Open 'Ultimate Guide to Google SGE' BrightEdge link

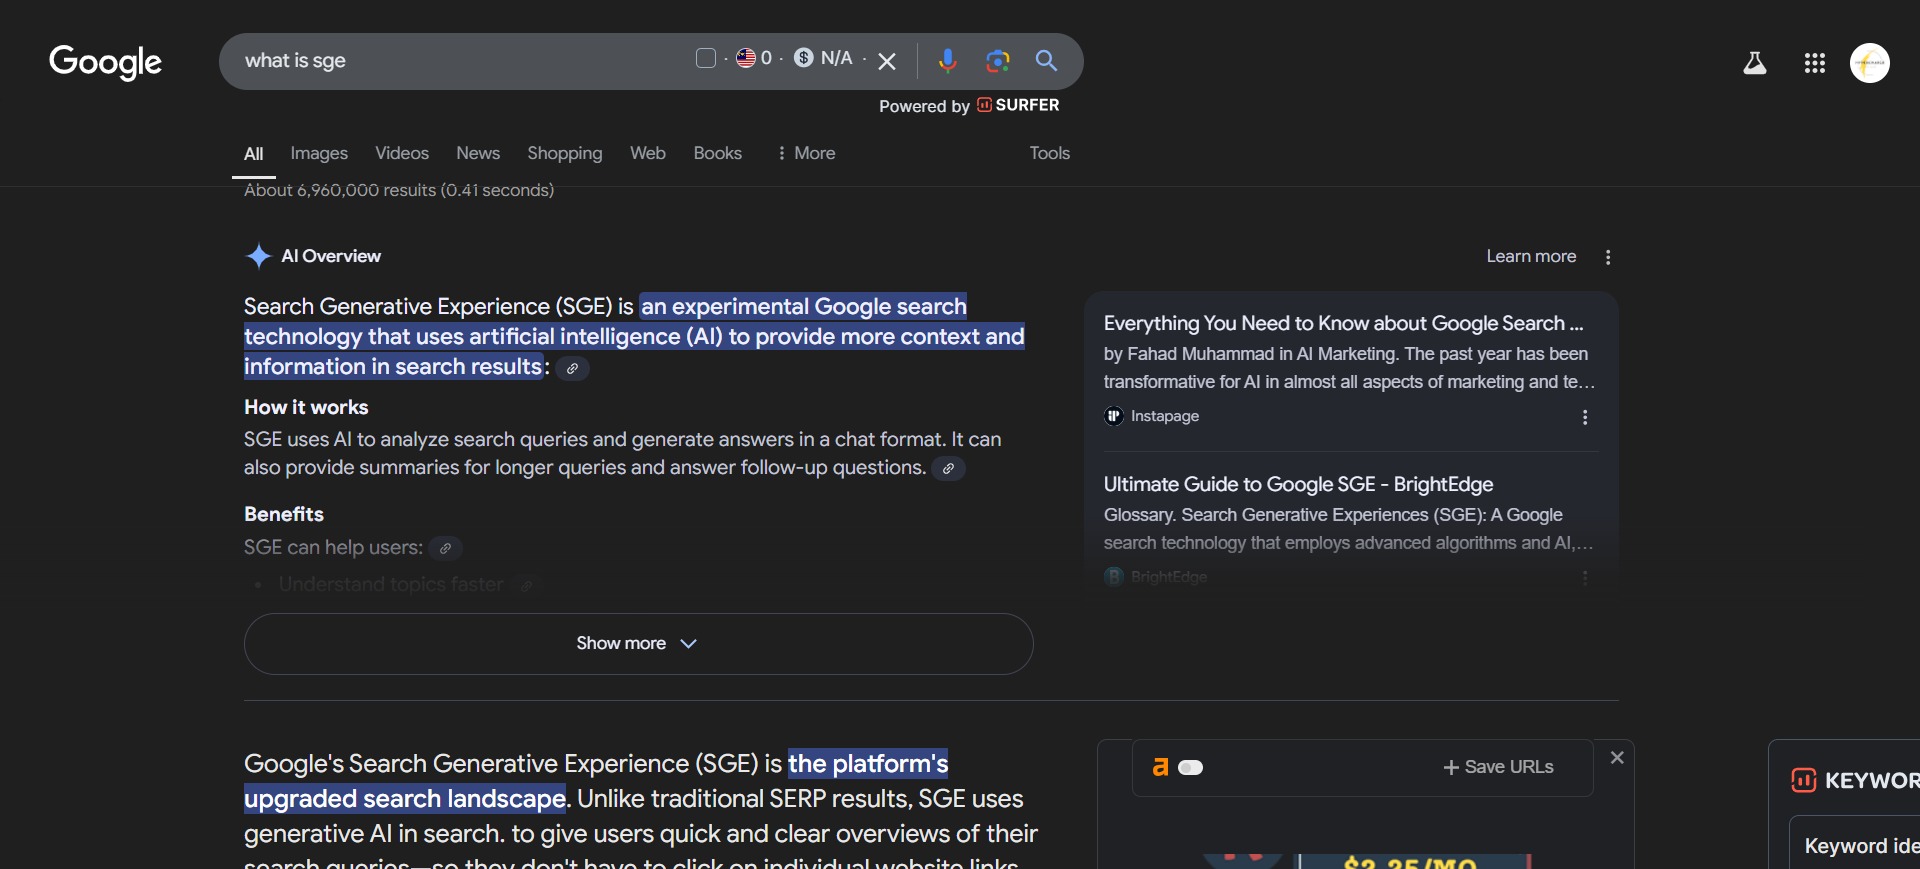click(1298, 484)
